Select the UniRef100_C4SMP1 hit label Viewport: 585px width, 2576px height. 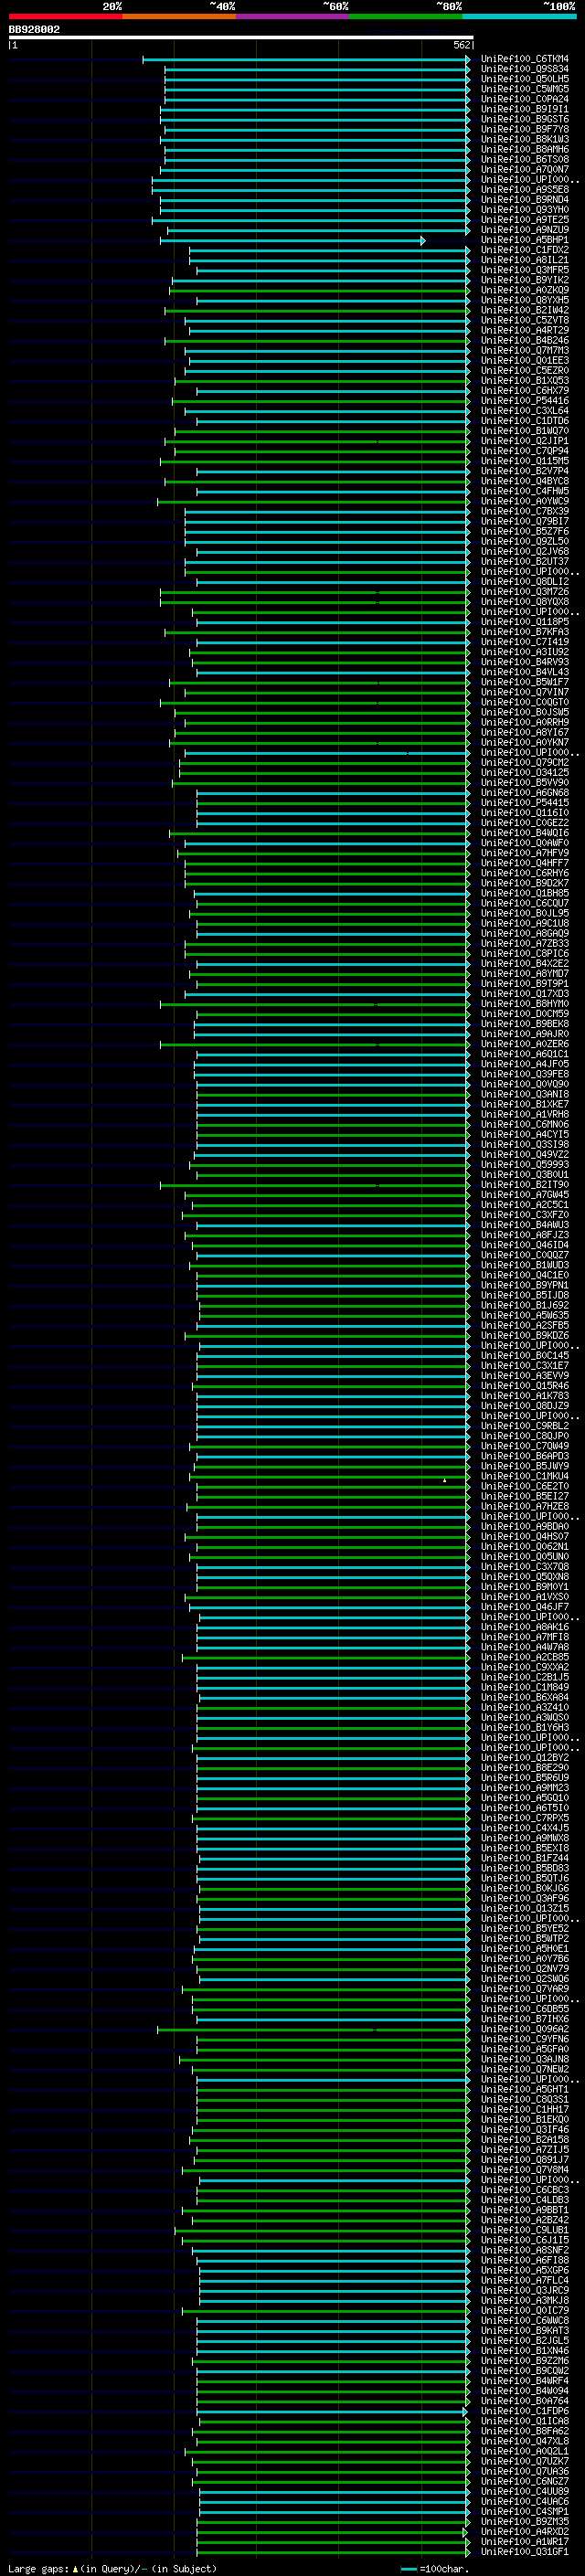(x=525, y=2512)
